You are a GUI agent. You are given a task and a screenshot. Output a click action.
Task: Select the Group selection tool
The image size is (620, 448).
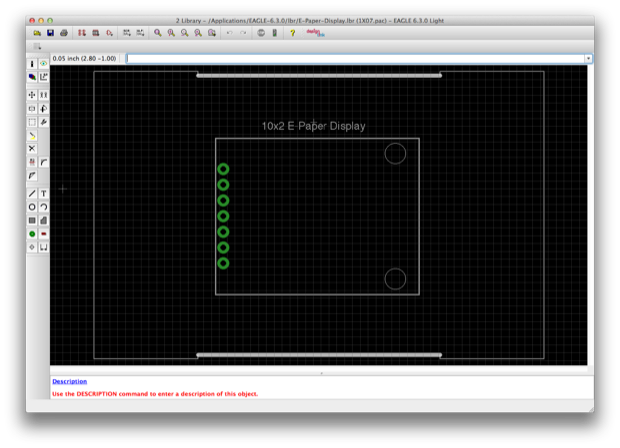pos(32,122)
